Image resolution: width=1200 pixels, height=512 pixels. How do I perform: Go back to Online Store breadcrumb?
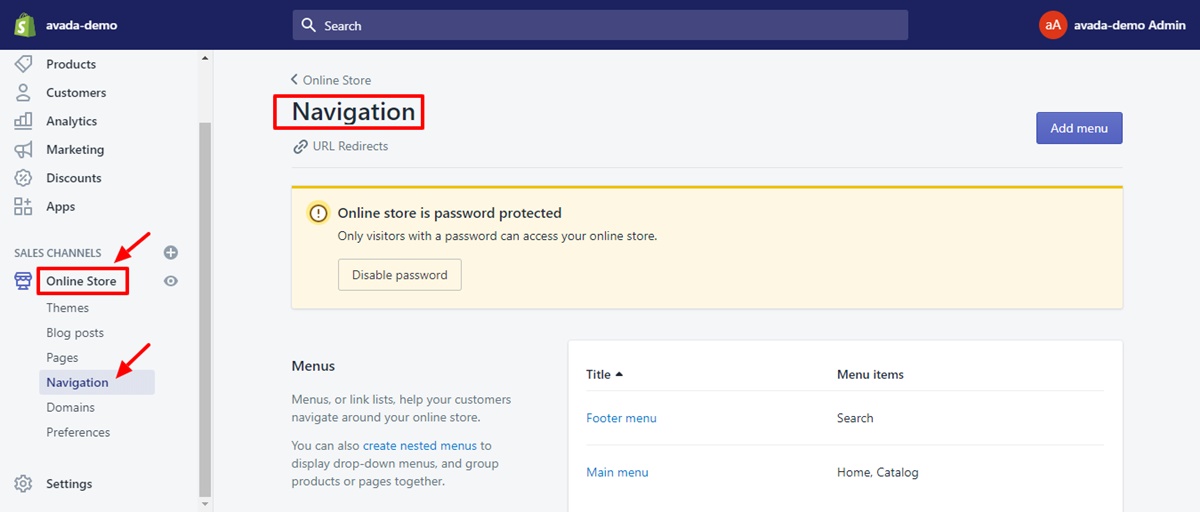[331, 80]
